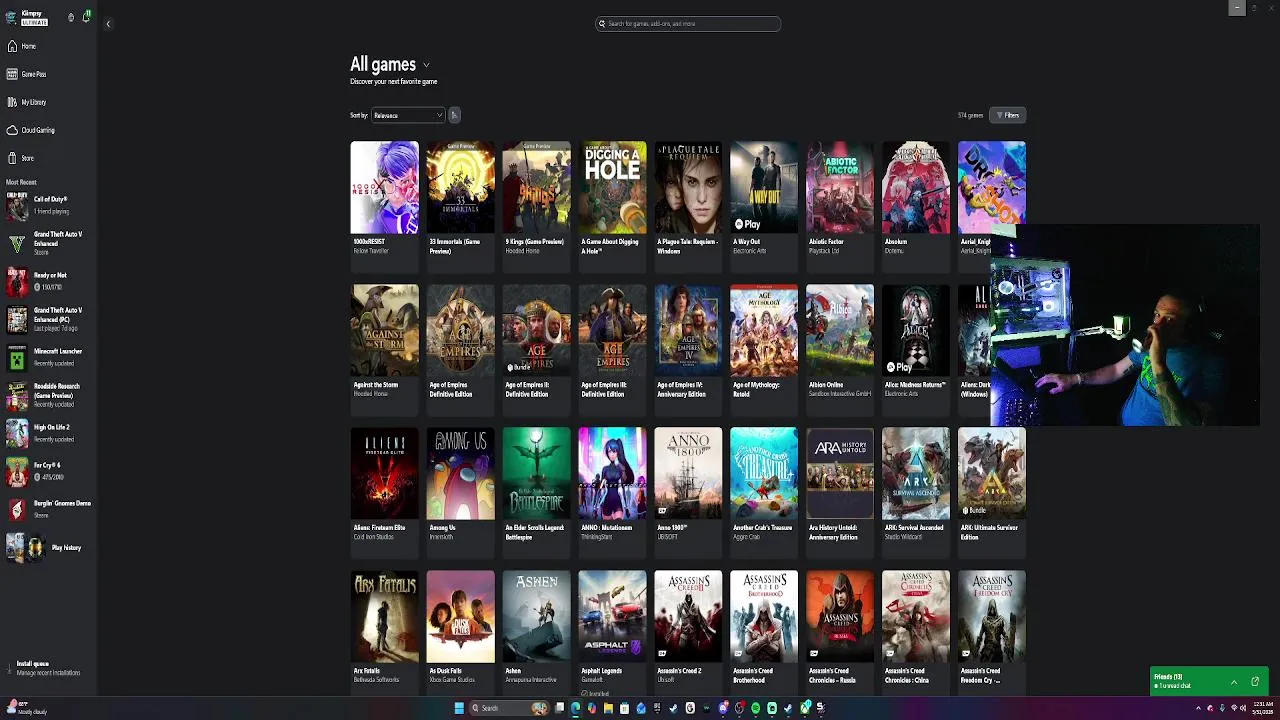Viewport: 1280px width, 720px height.
Task: Open Microsoft Edge from taskbar
Action: point(575,708)
